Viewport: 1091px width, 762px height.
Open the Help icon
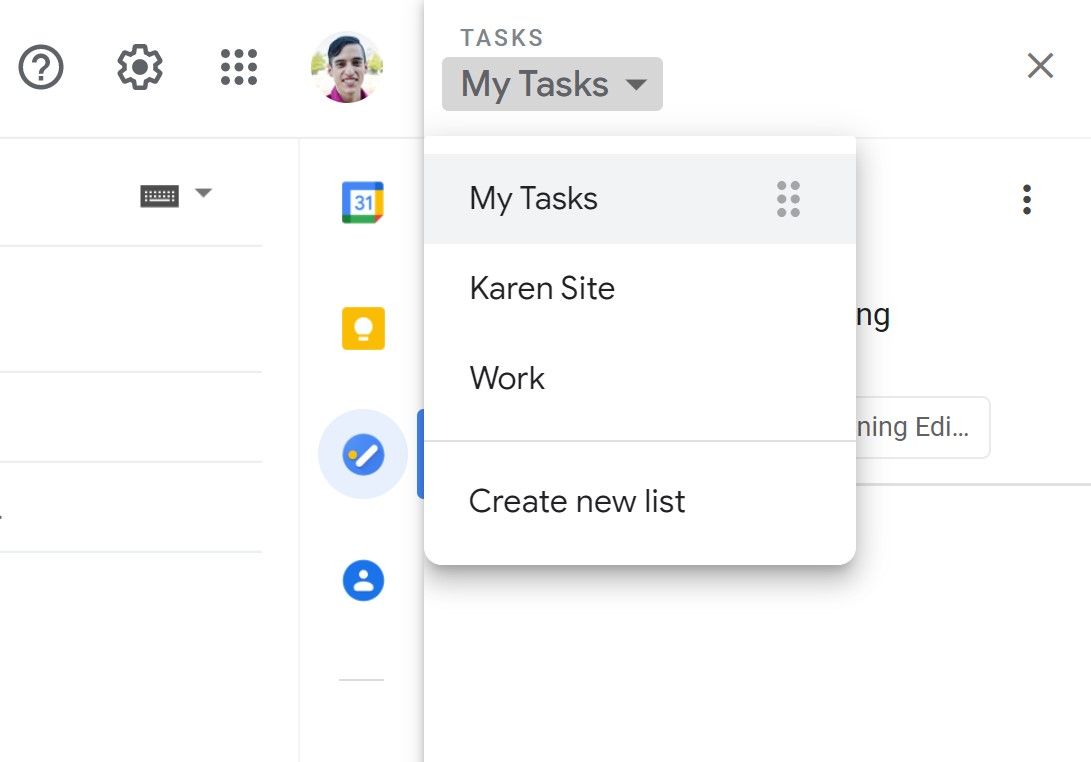click(40, 66)
